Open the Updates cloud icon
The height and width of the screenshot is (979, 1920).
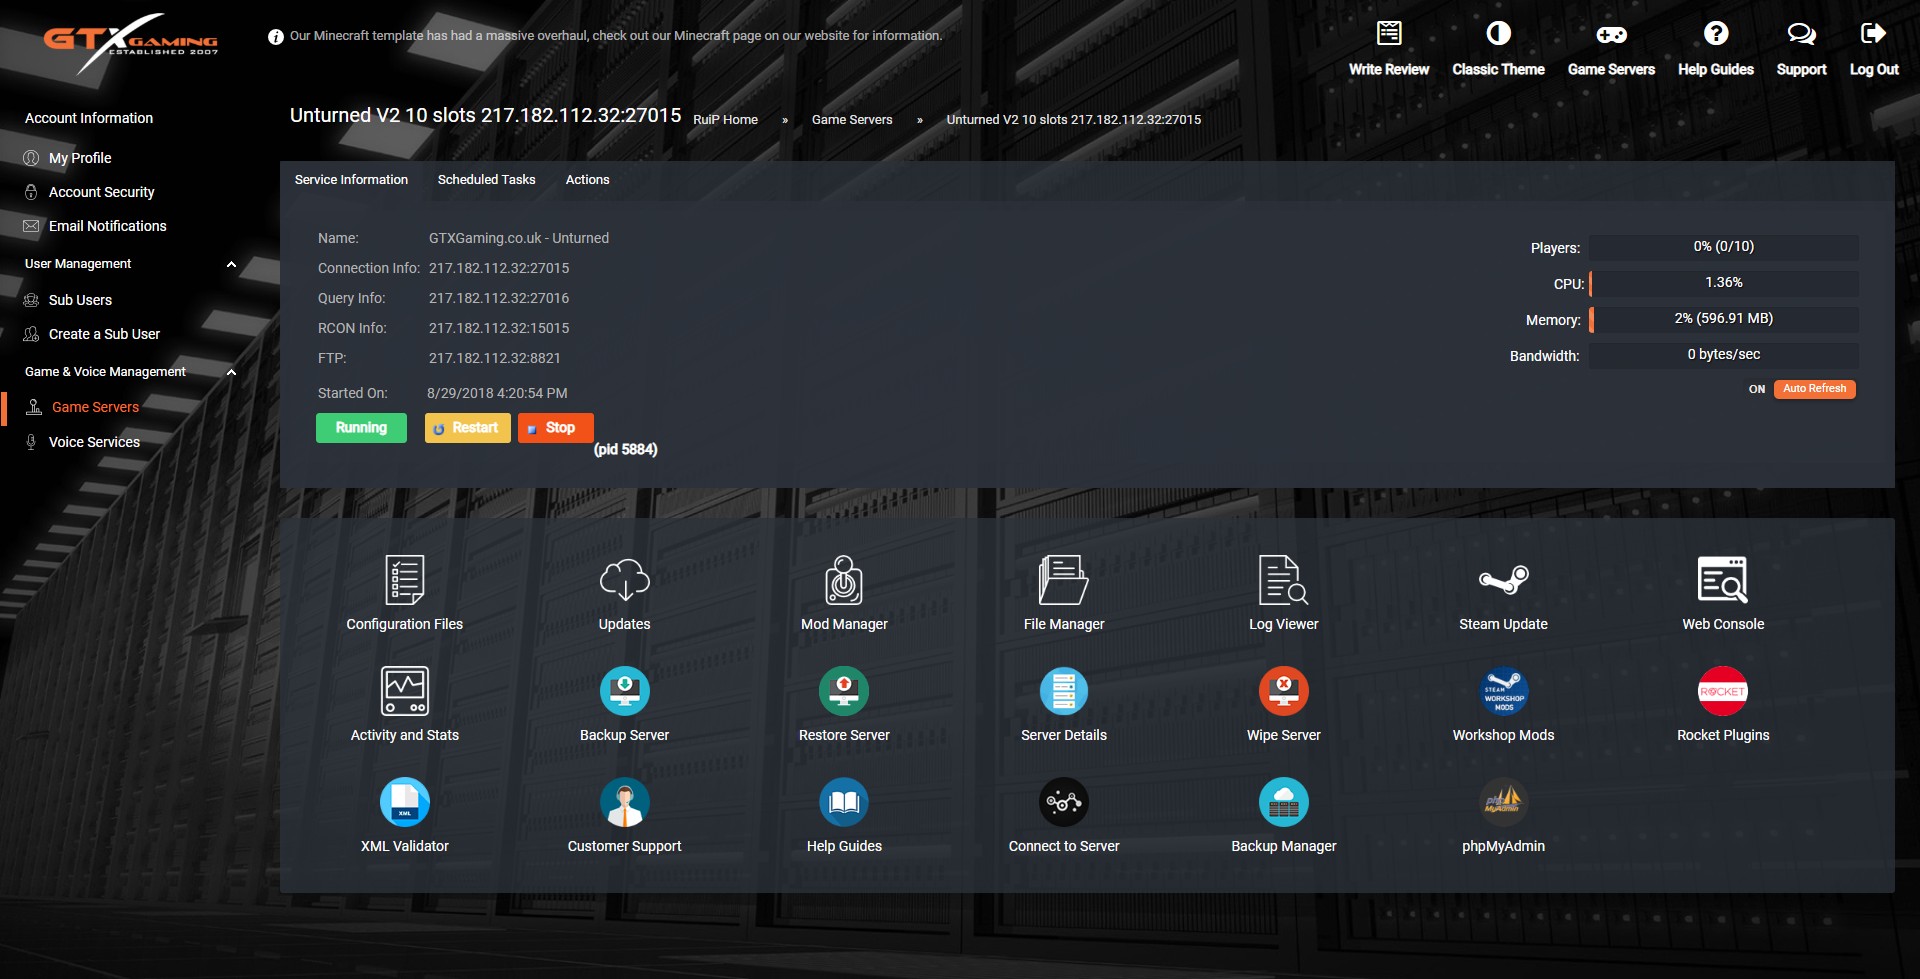(x=625, y=580)
